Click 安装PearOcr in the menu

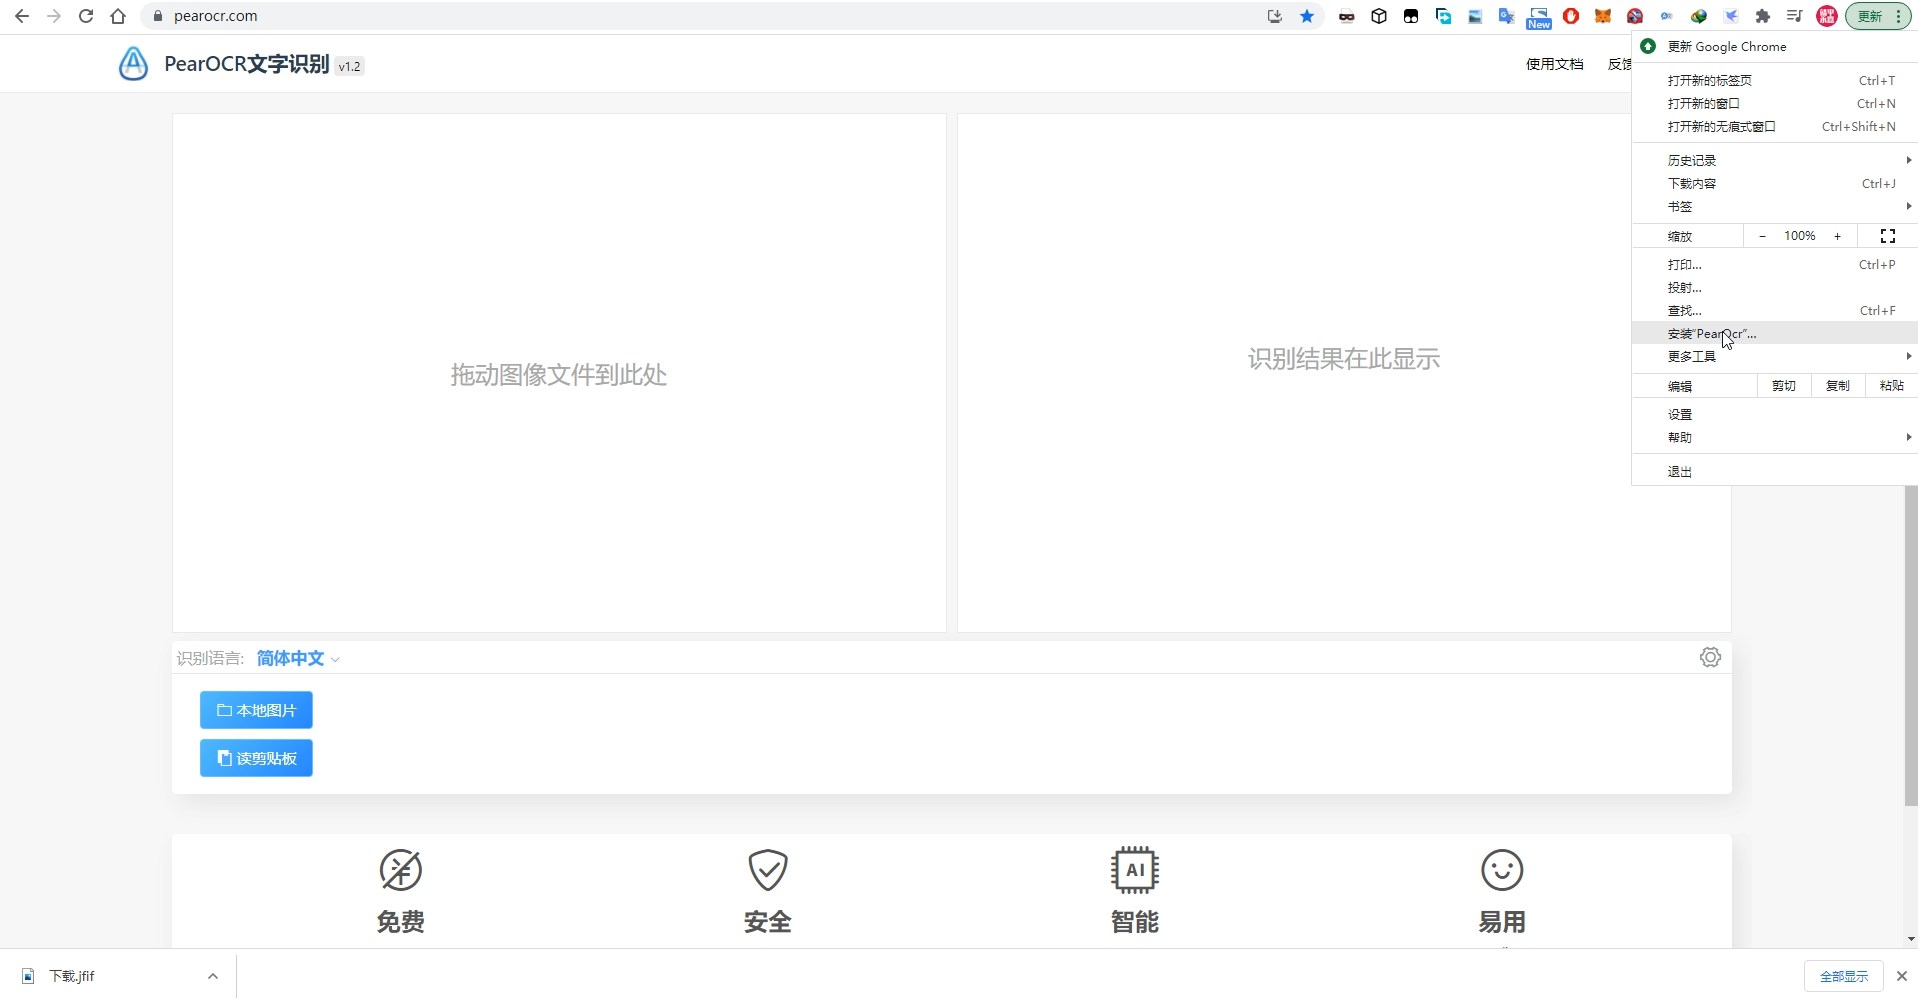pos(1710,333)
